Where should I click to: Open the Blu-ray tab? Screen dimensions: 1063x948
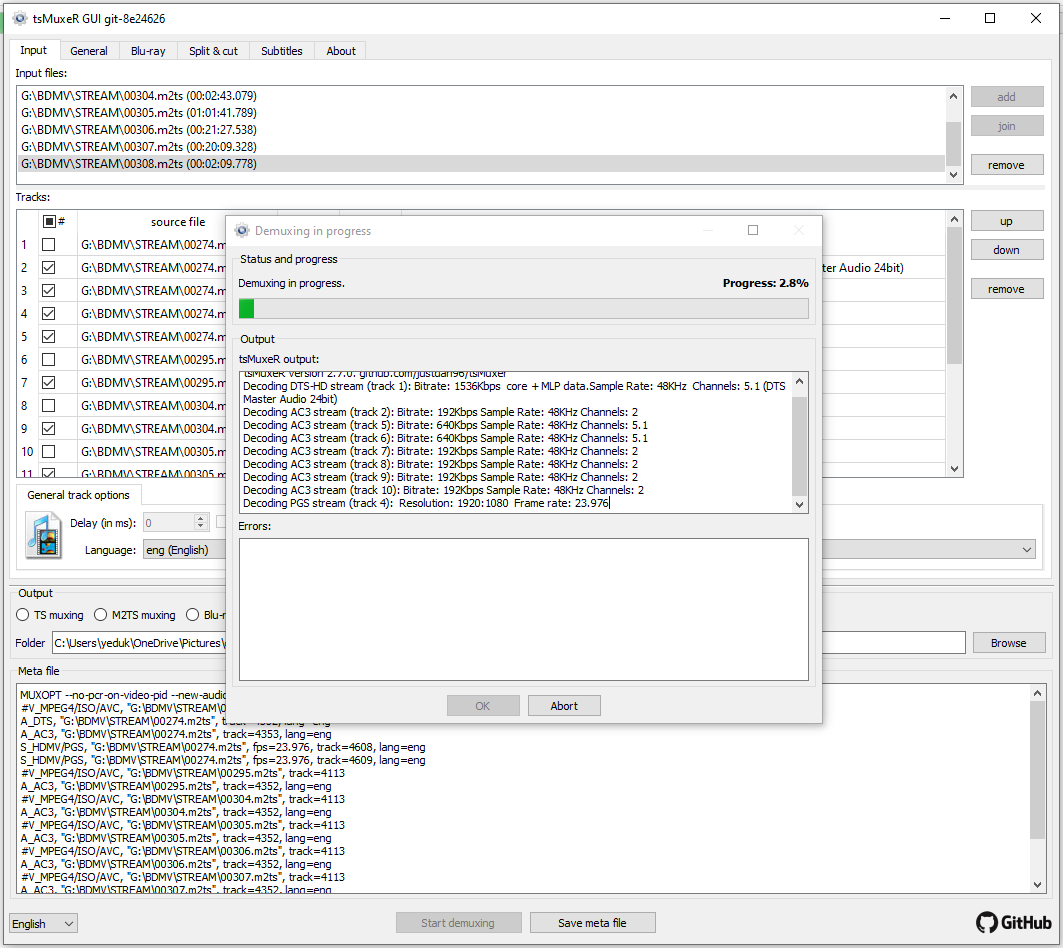(x=148, y=51)
